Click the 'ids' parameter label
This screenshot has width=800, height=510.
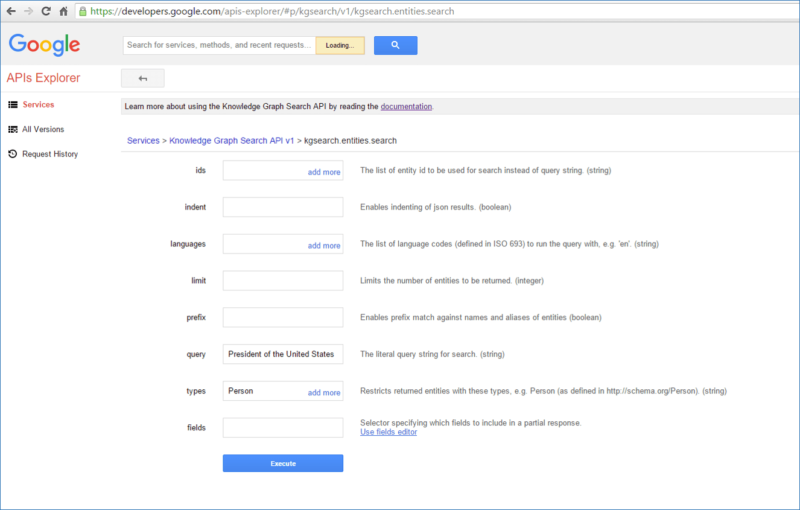click(x=201, y=170)
